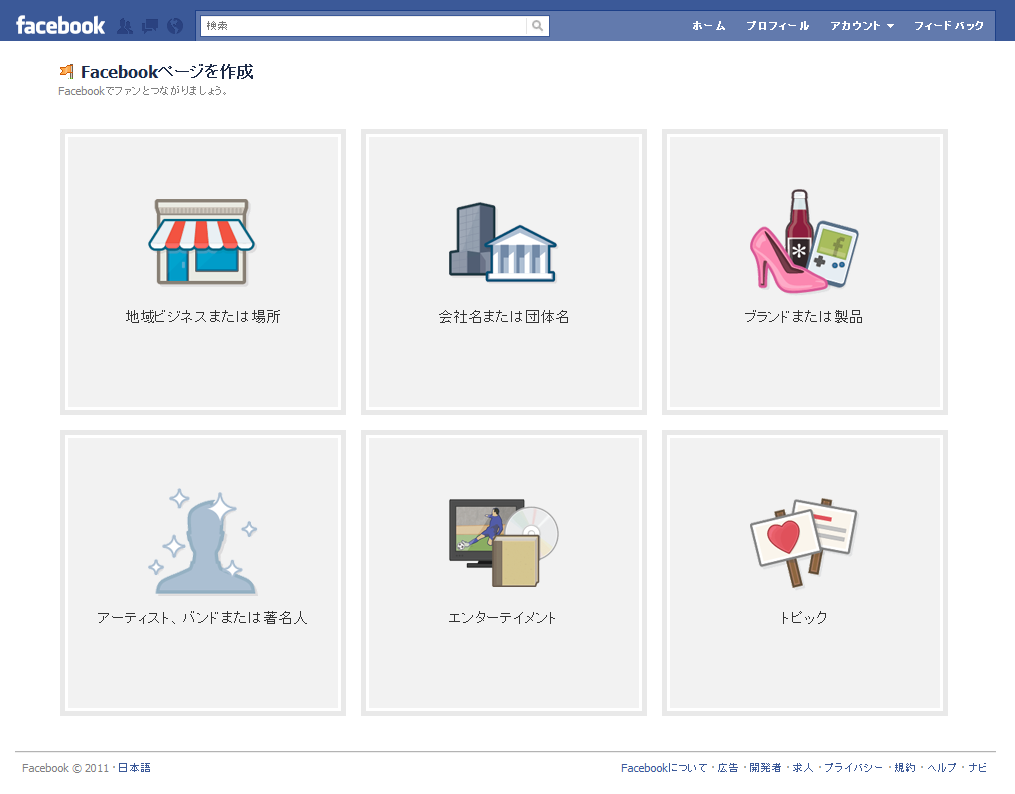Viewport: 1015px width, 794px height.
Task: Expand the アカウント dropdown menu
Action: (x=862, y=26)
